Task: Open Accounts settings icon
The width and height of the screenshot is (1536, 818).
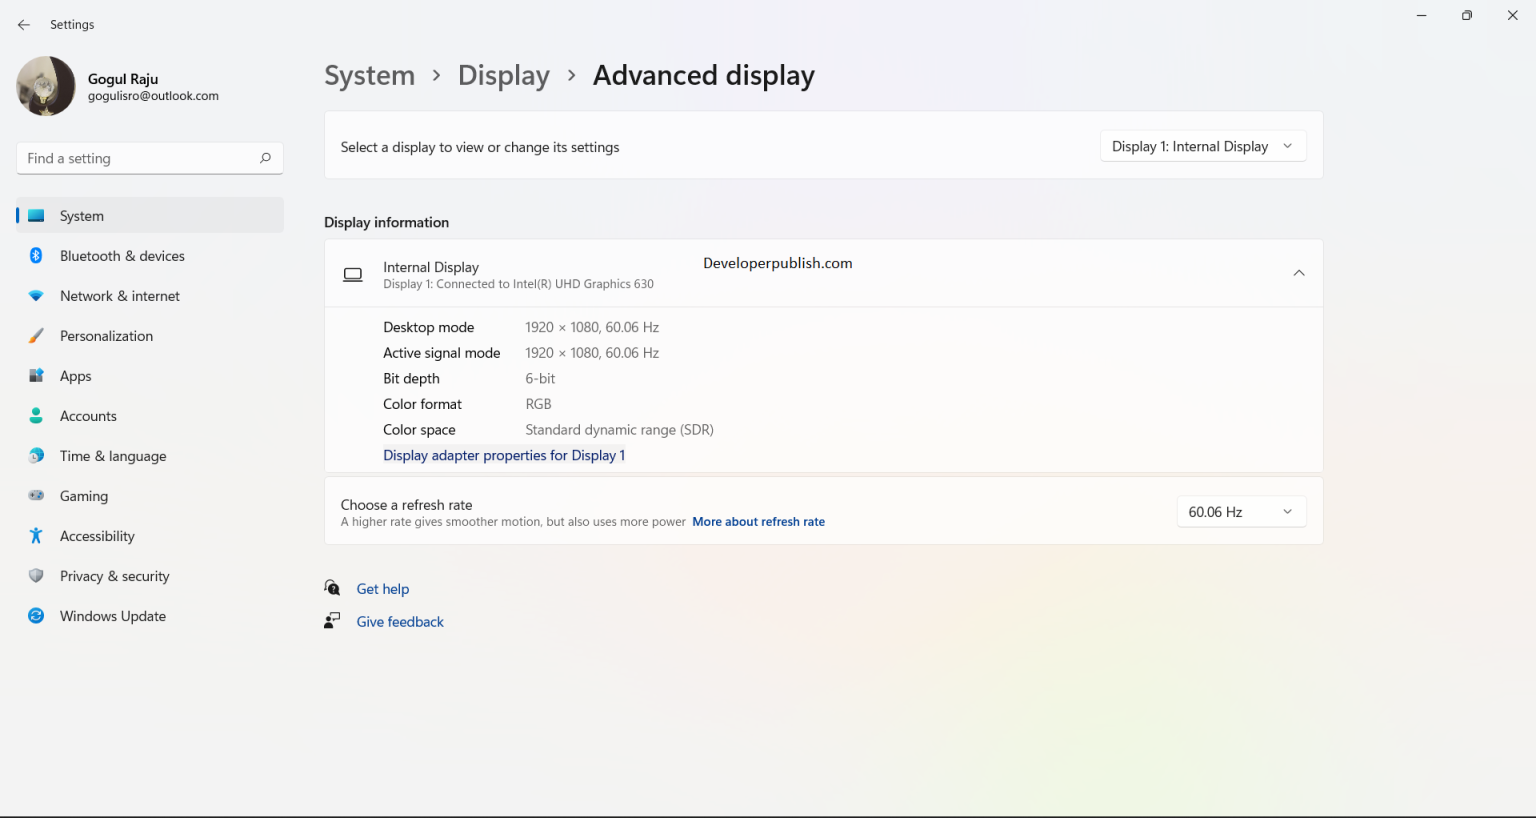Action: coord(36,416)
